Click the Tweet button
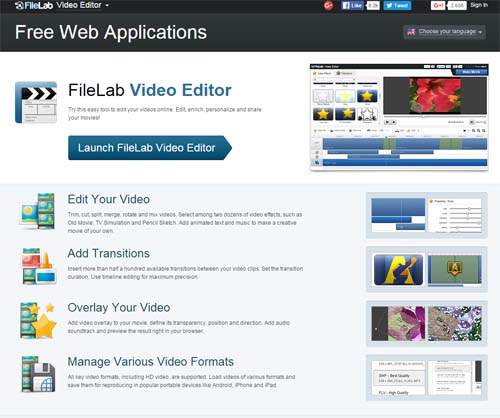The image size is (500, 418). (x=397, y=5)
